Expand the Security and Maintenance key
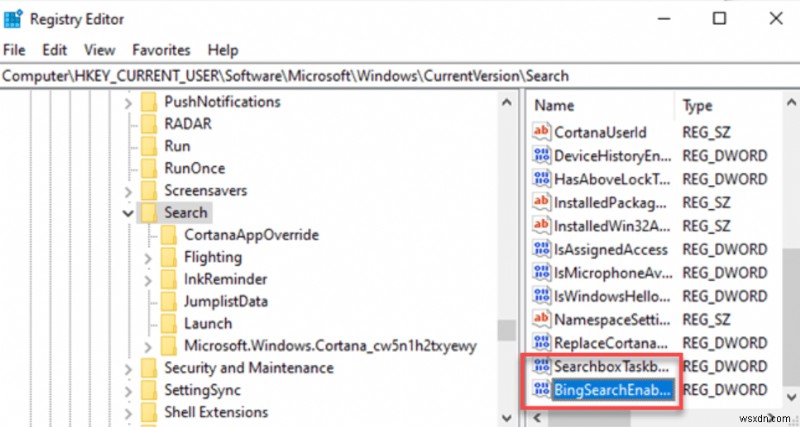The height and width of the screenshot is (427, 800). (x=128, y=369)
